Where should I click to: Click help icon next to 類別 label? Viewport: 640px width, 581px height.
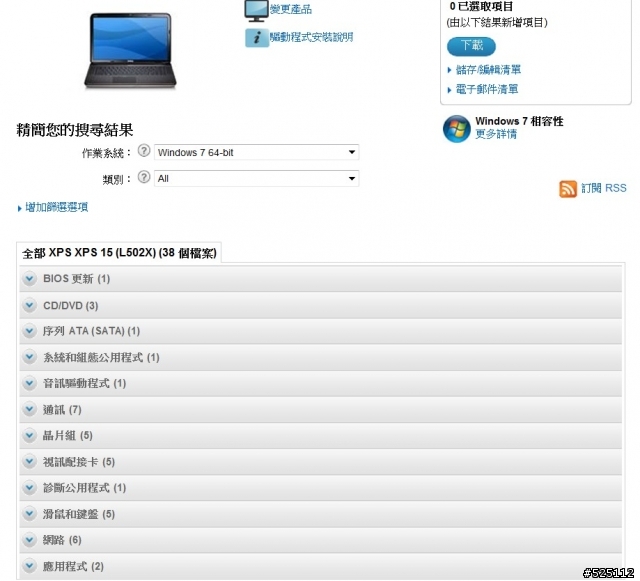[144, 177]
